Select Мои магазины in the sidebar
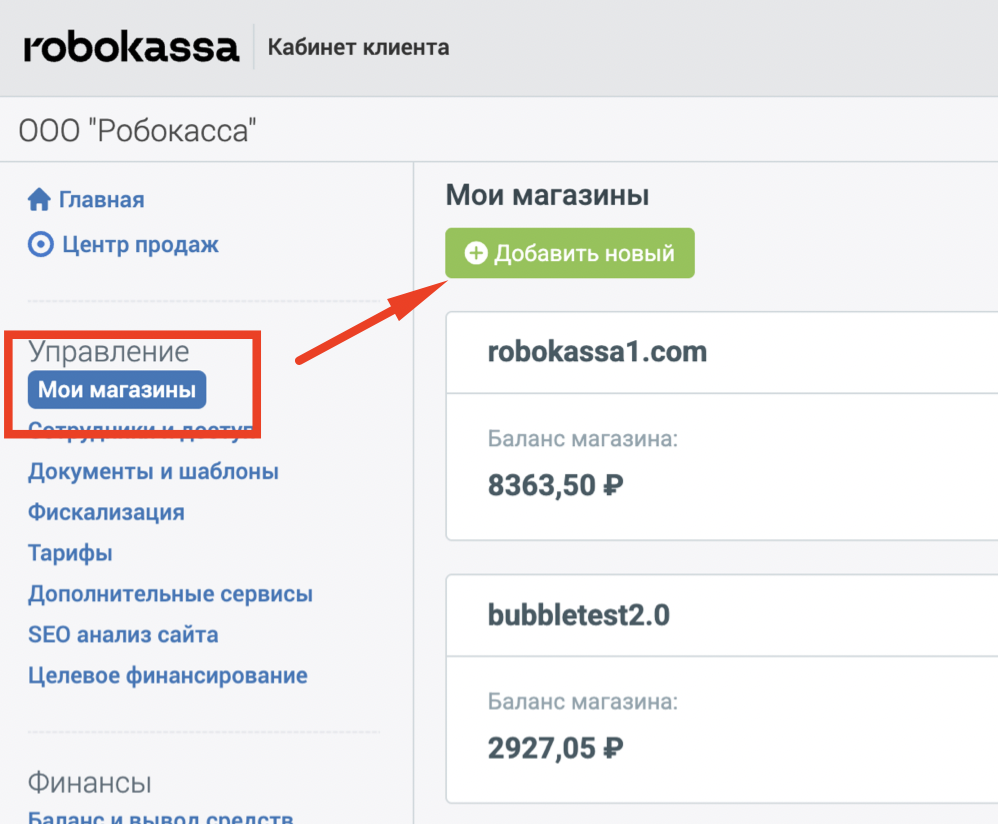 click(117, 389)
